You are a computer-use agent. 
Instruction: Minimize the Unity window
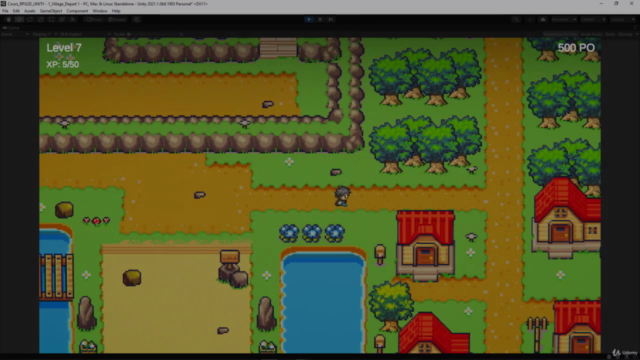(601, 4)
